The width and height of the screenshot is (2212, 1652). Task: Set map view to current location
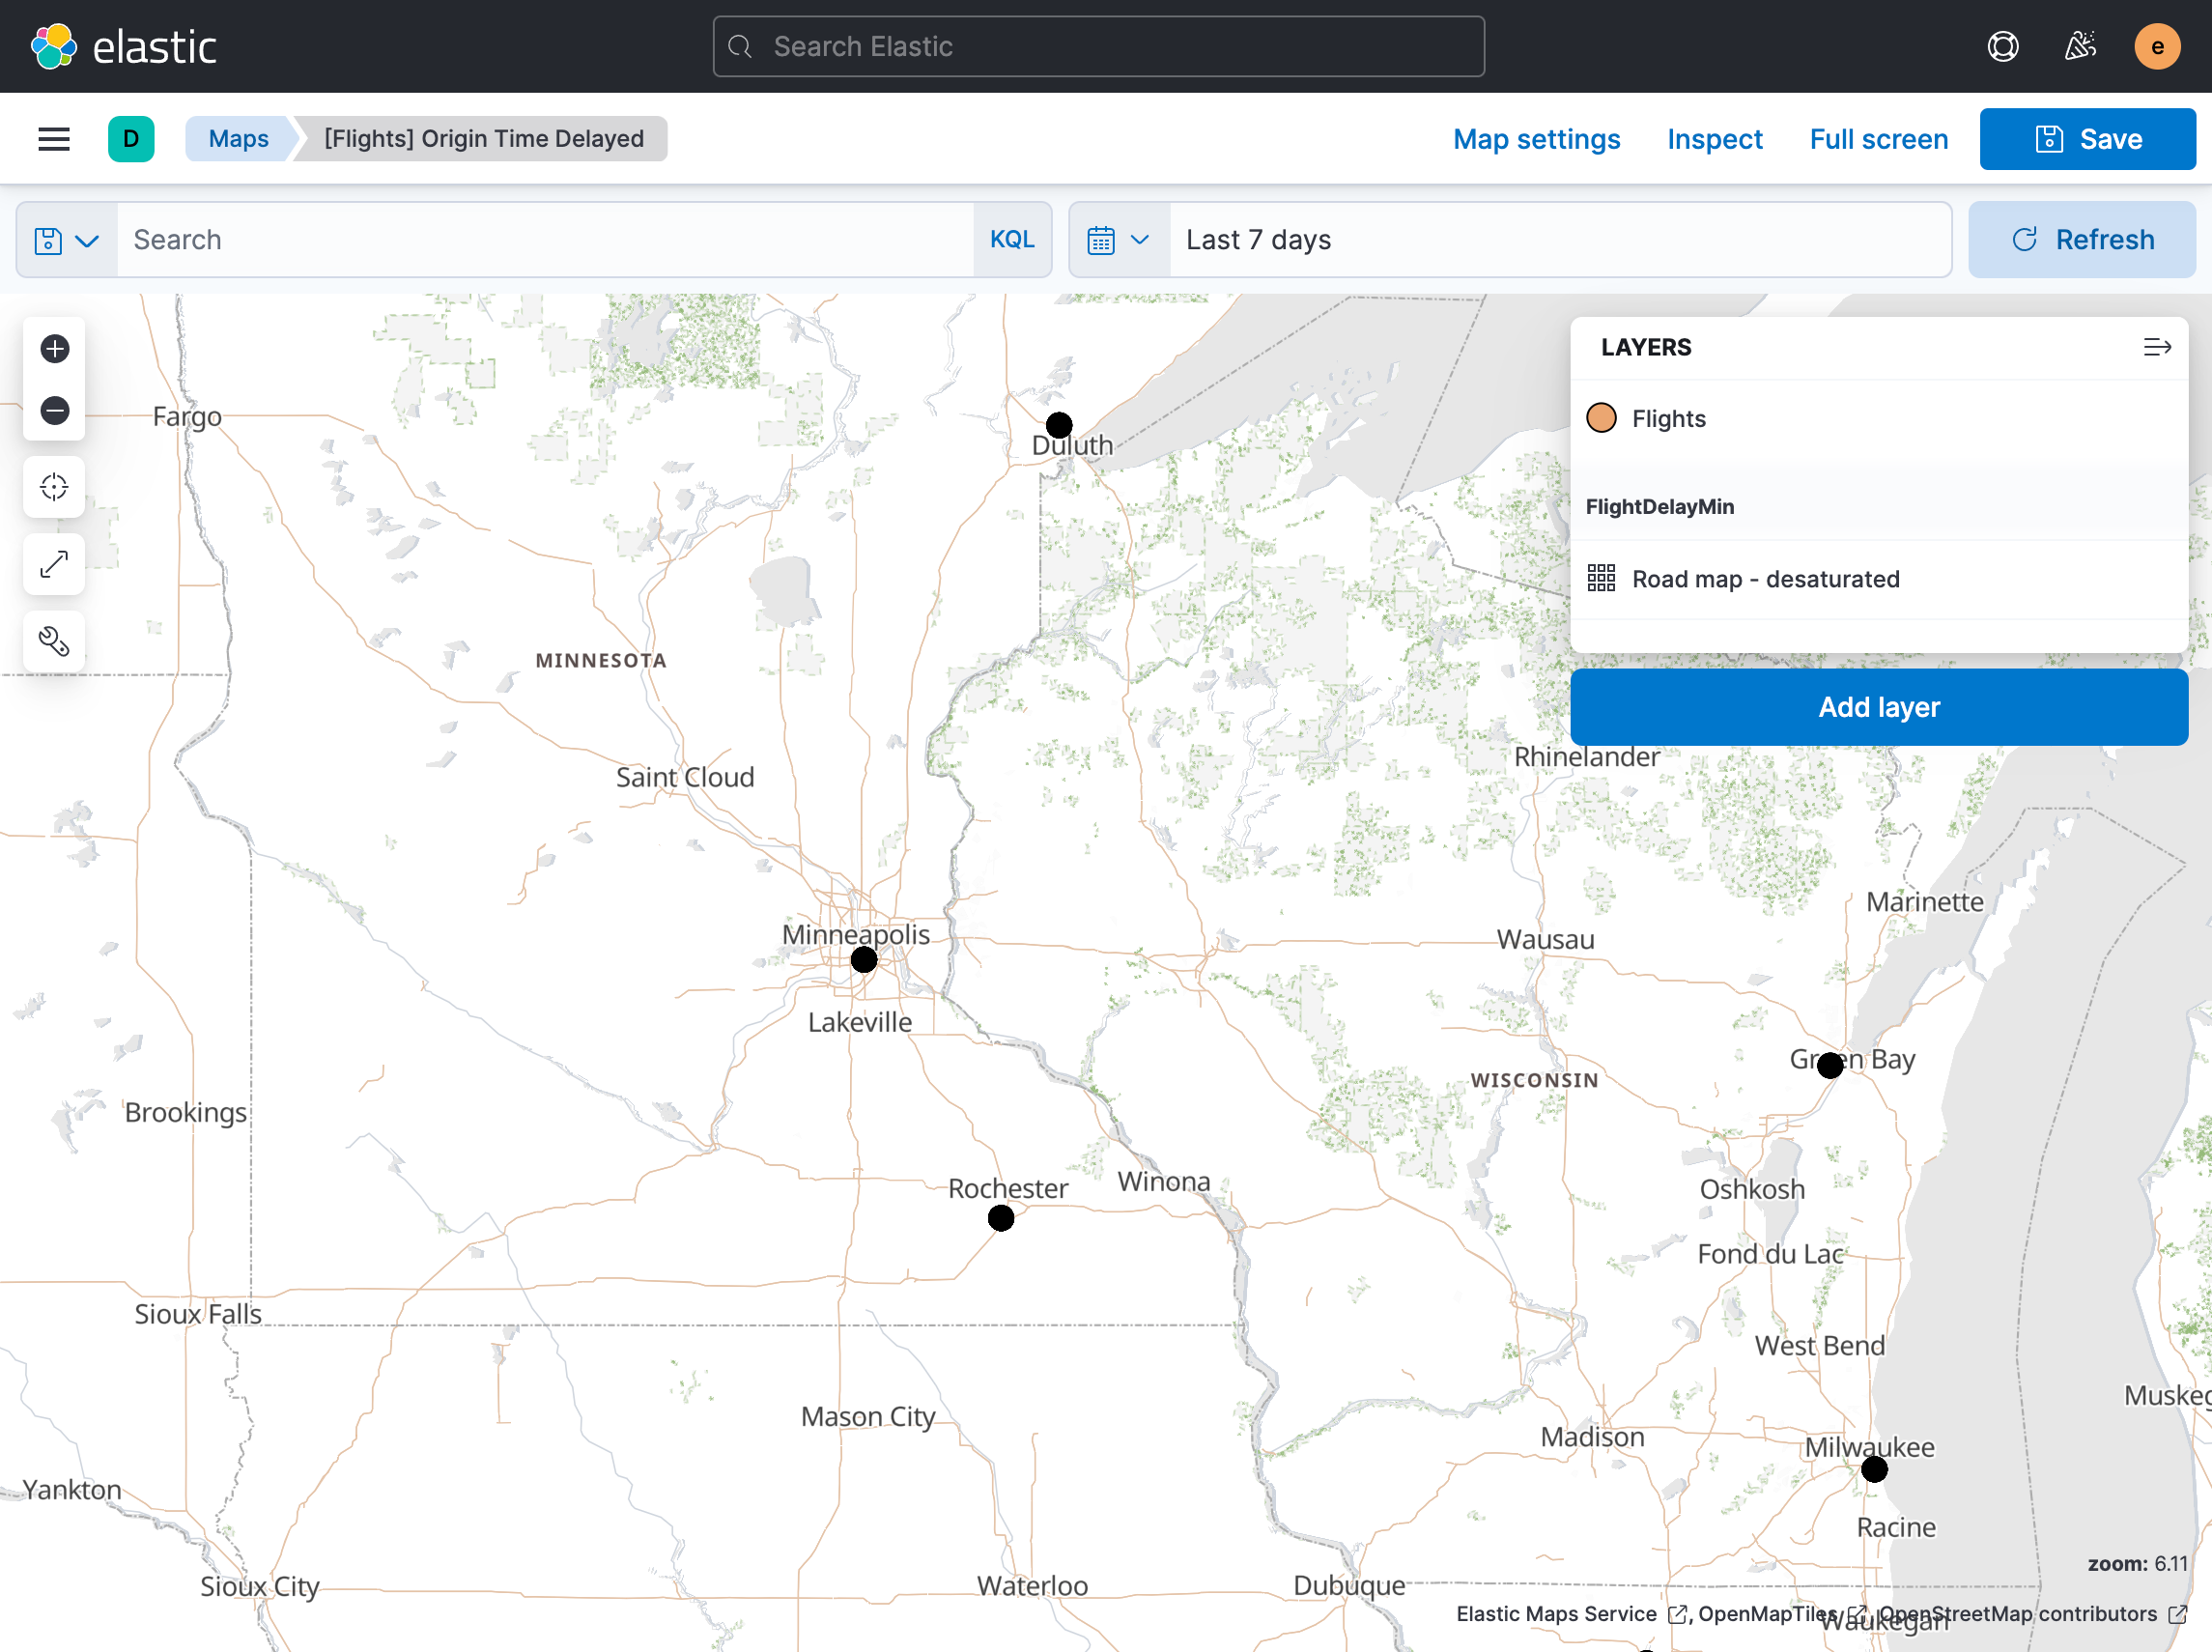pyautogui.click(x=54, y=487)
